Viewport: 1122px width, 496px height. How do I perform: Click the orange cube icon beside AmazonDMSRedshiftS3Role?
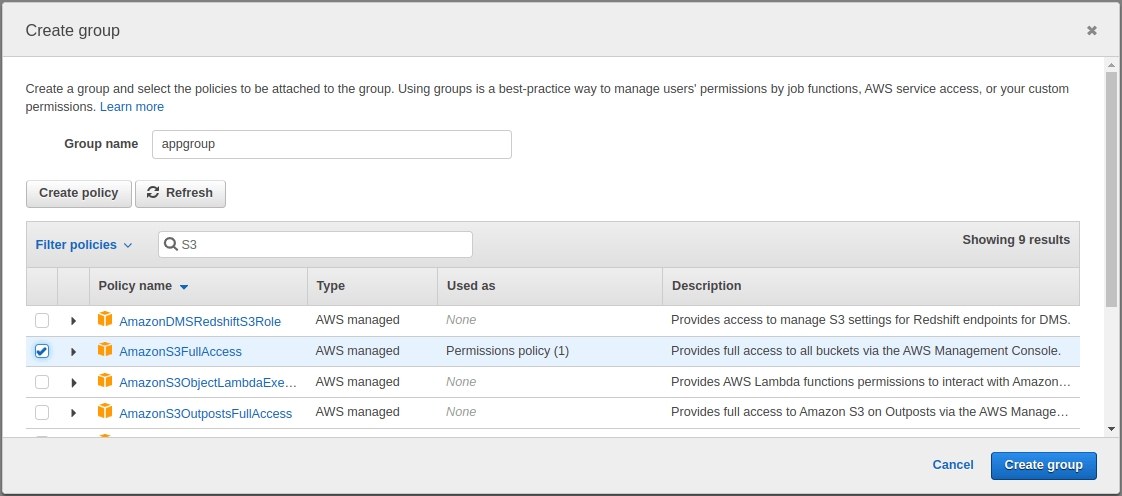(105, 319)
